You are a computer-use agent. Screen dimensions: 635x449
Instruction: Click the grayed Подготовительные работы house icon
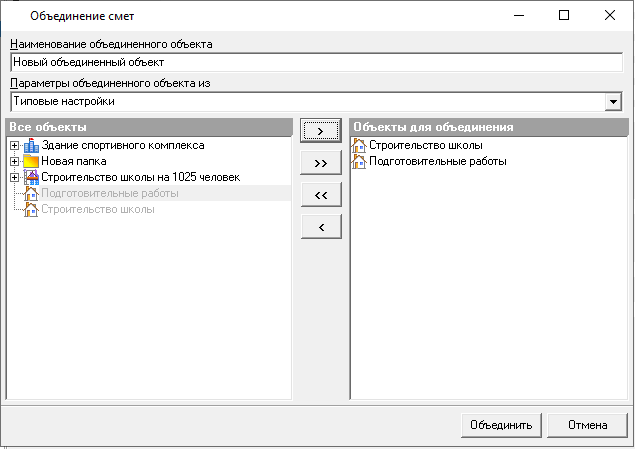tap(31, 194)
